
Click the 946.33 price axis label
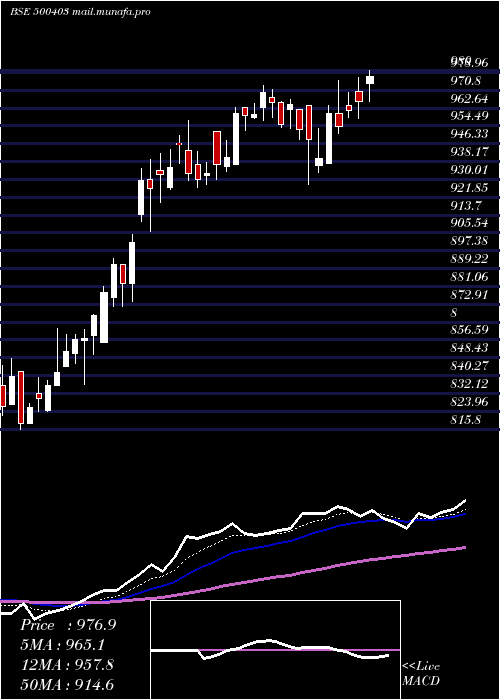pos(469,134)
